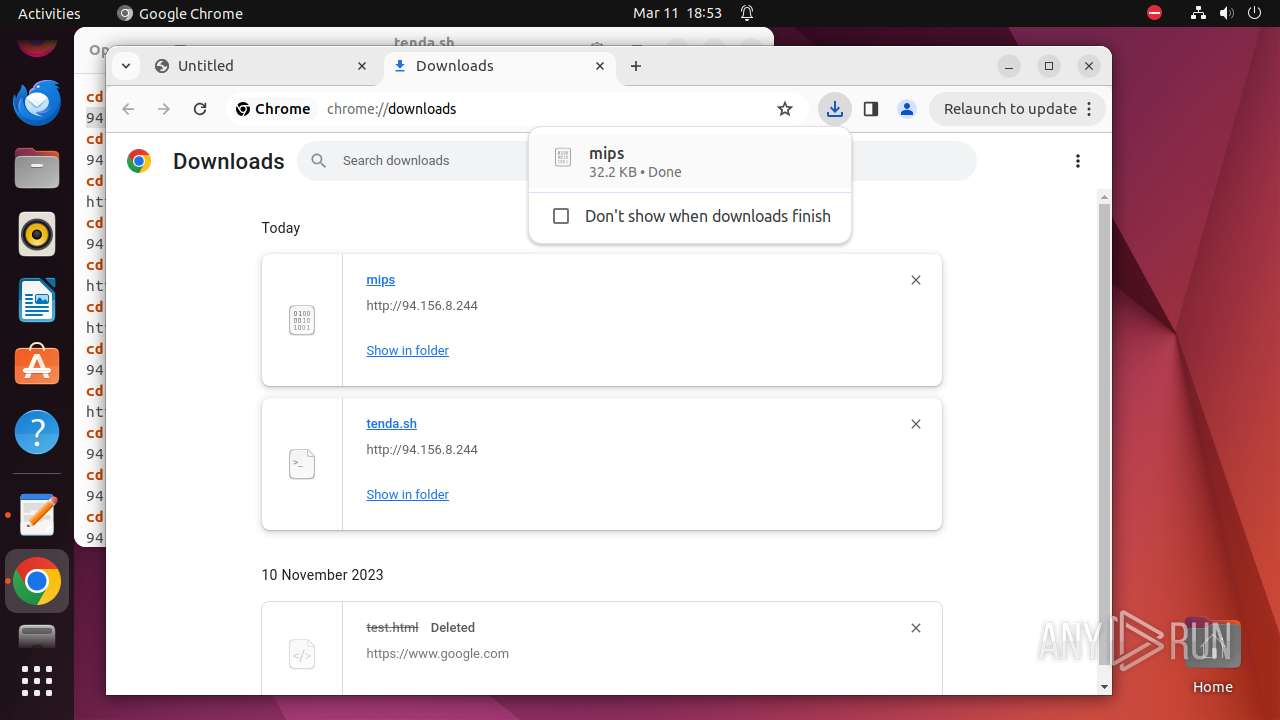The height and width of the screenshot is (720, 1280).
Task: Open the Google Chrome app menu
Action: click(180, 13)
